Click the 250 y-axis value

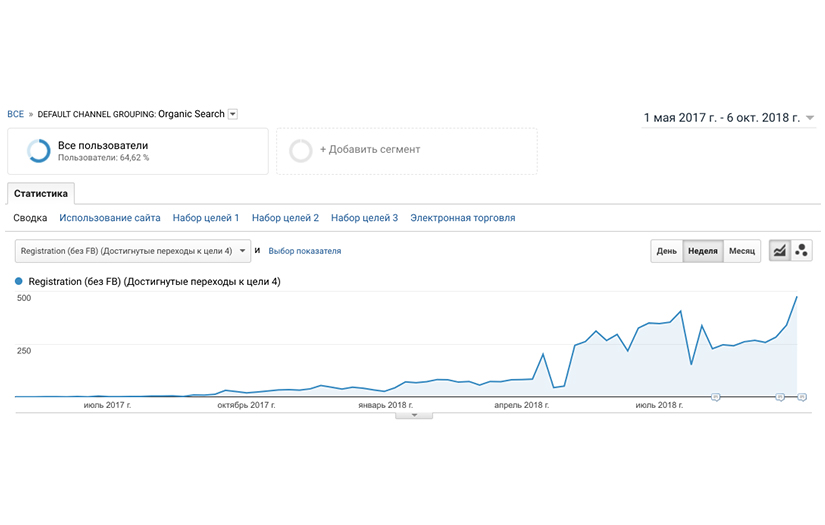(24, 350)
